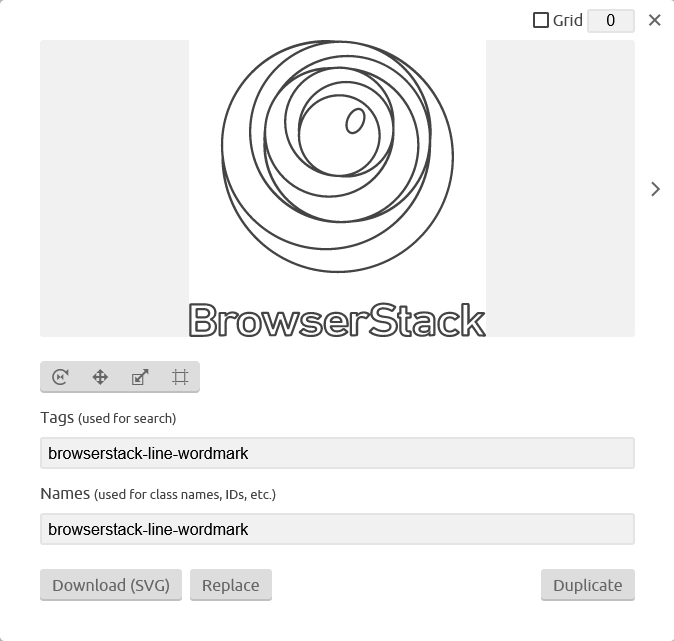Close the icon editor dialog
The height and width of the screenshot is (641, 674).
click(655, 20)
